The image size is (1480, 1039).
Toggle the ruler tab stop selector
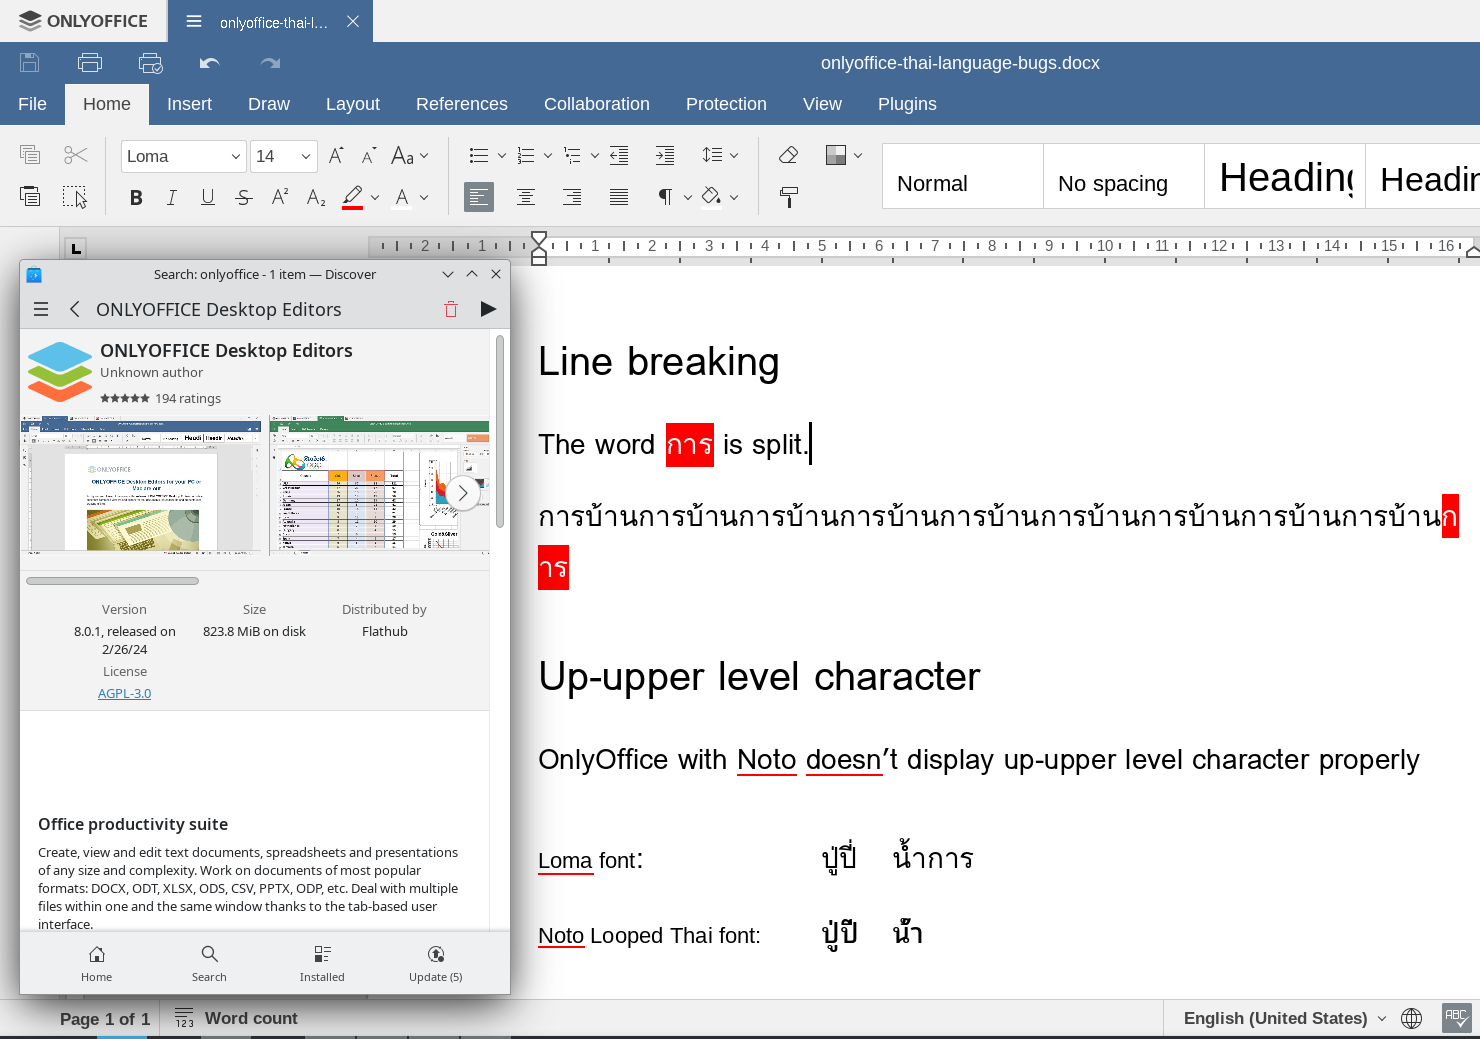(x=76, y=248)
